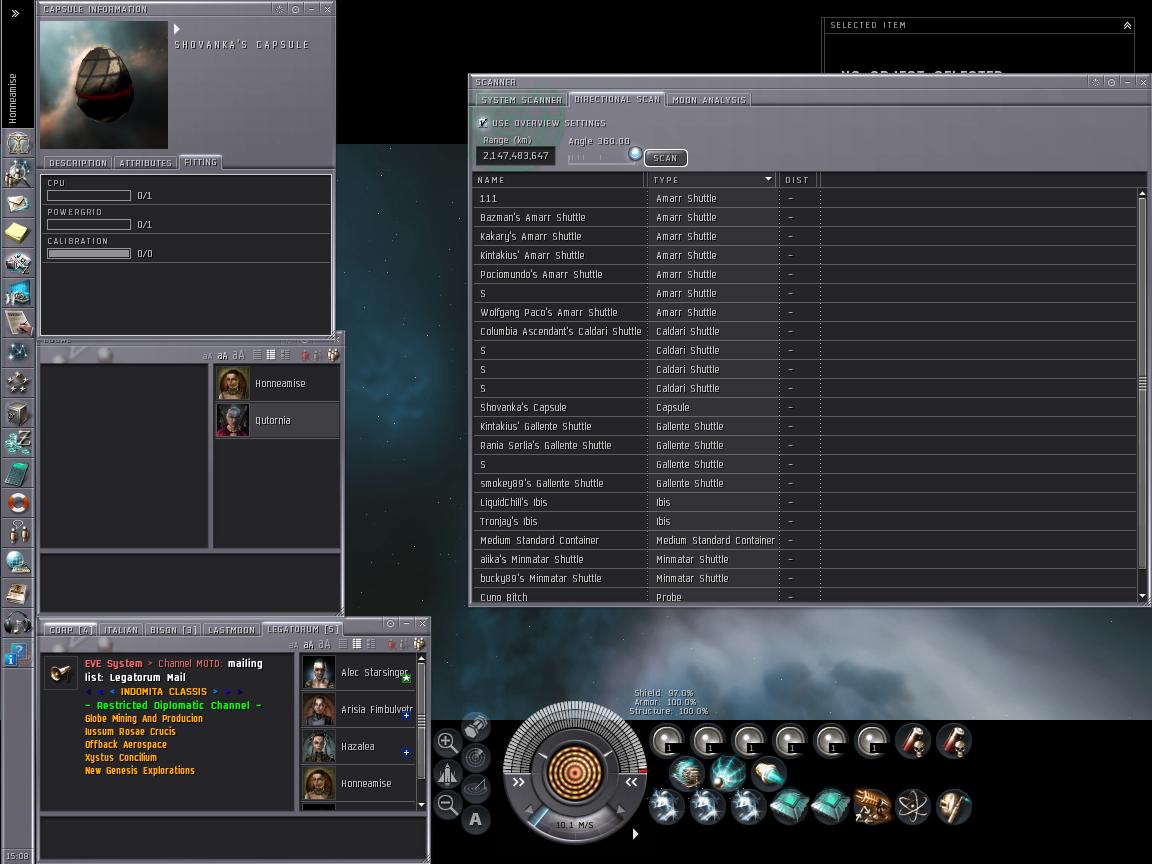This screenshot has width=1152, height=864.
Task: Click the Range (km) input field
Action: [x=516, y=156]
